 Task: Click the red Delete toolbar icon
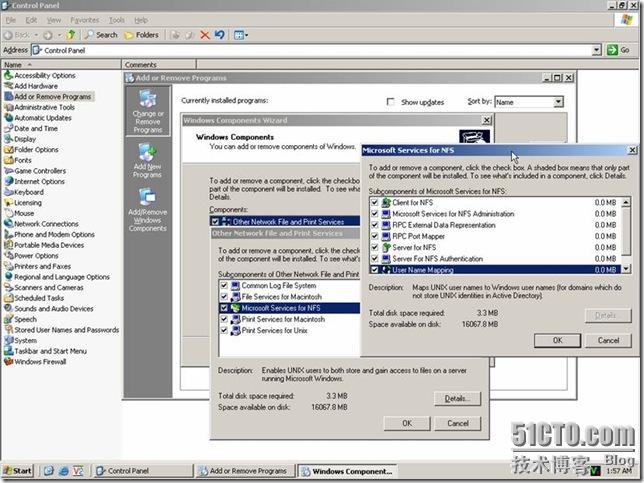coord(205,35)
